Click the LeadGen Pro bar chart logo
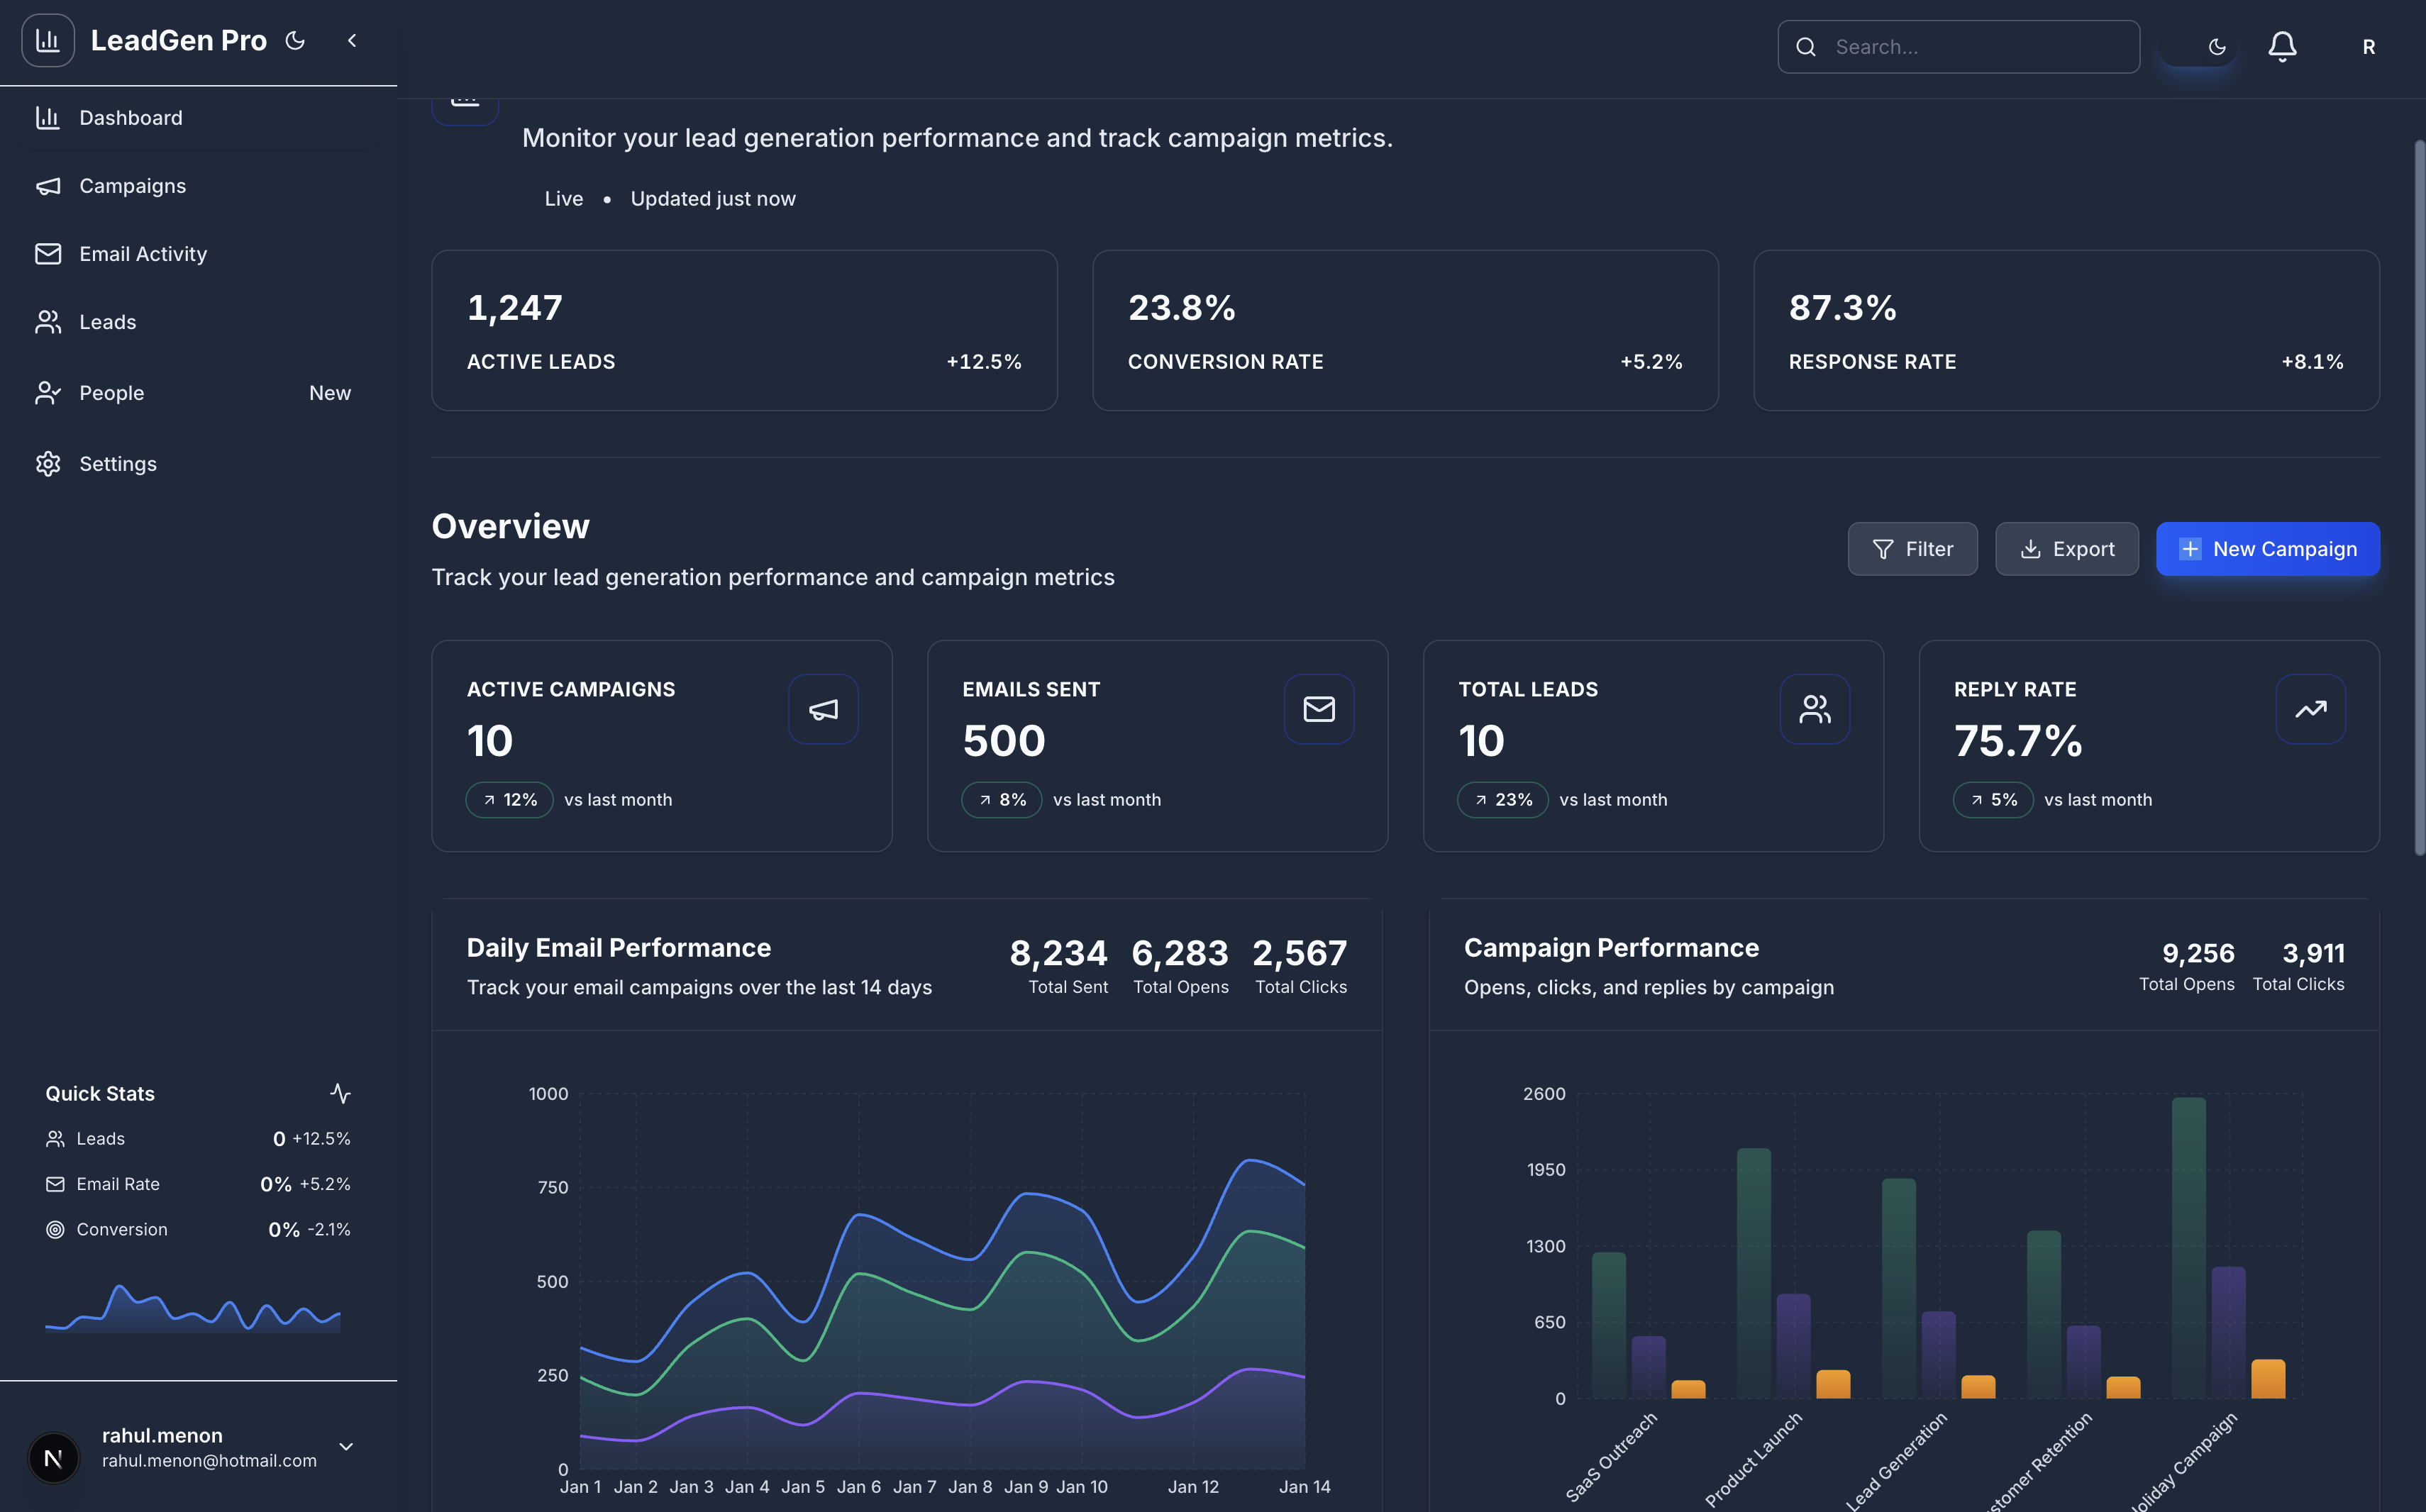The height and width of the screenshot is (1512, 2426). pyautogui.click(x=47, y=40)
